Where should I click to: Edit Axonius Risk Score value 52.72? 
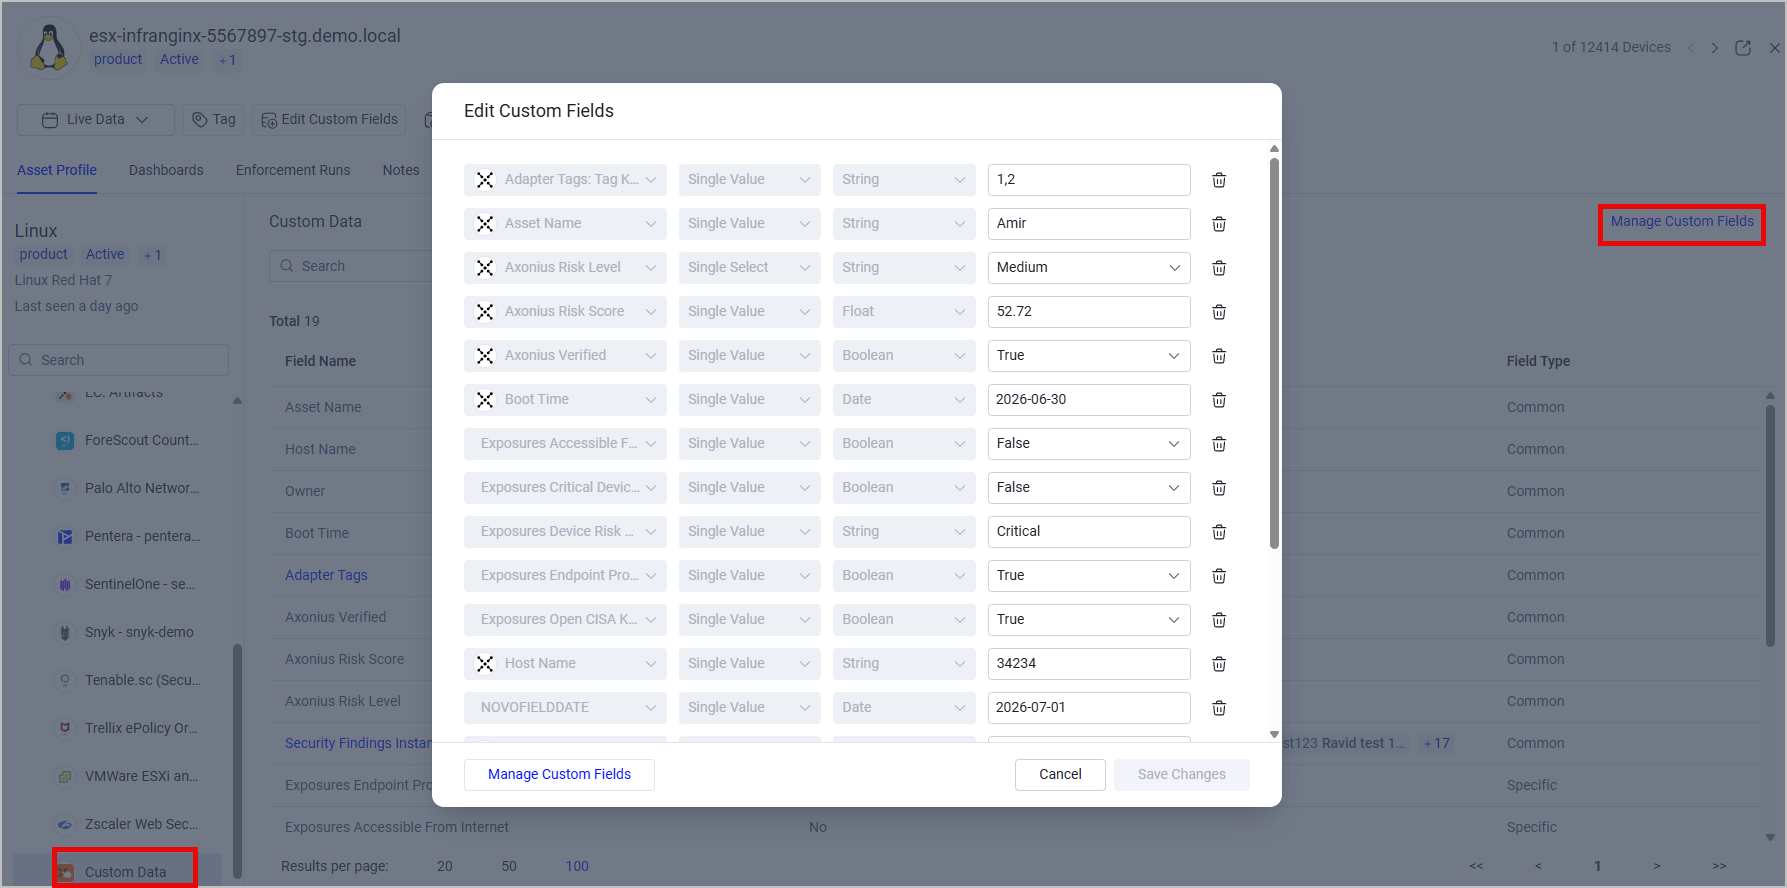tap(1089, 312)
